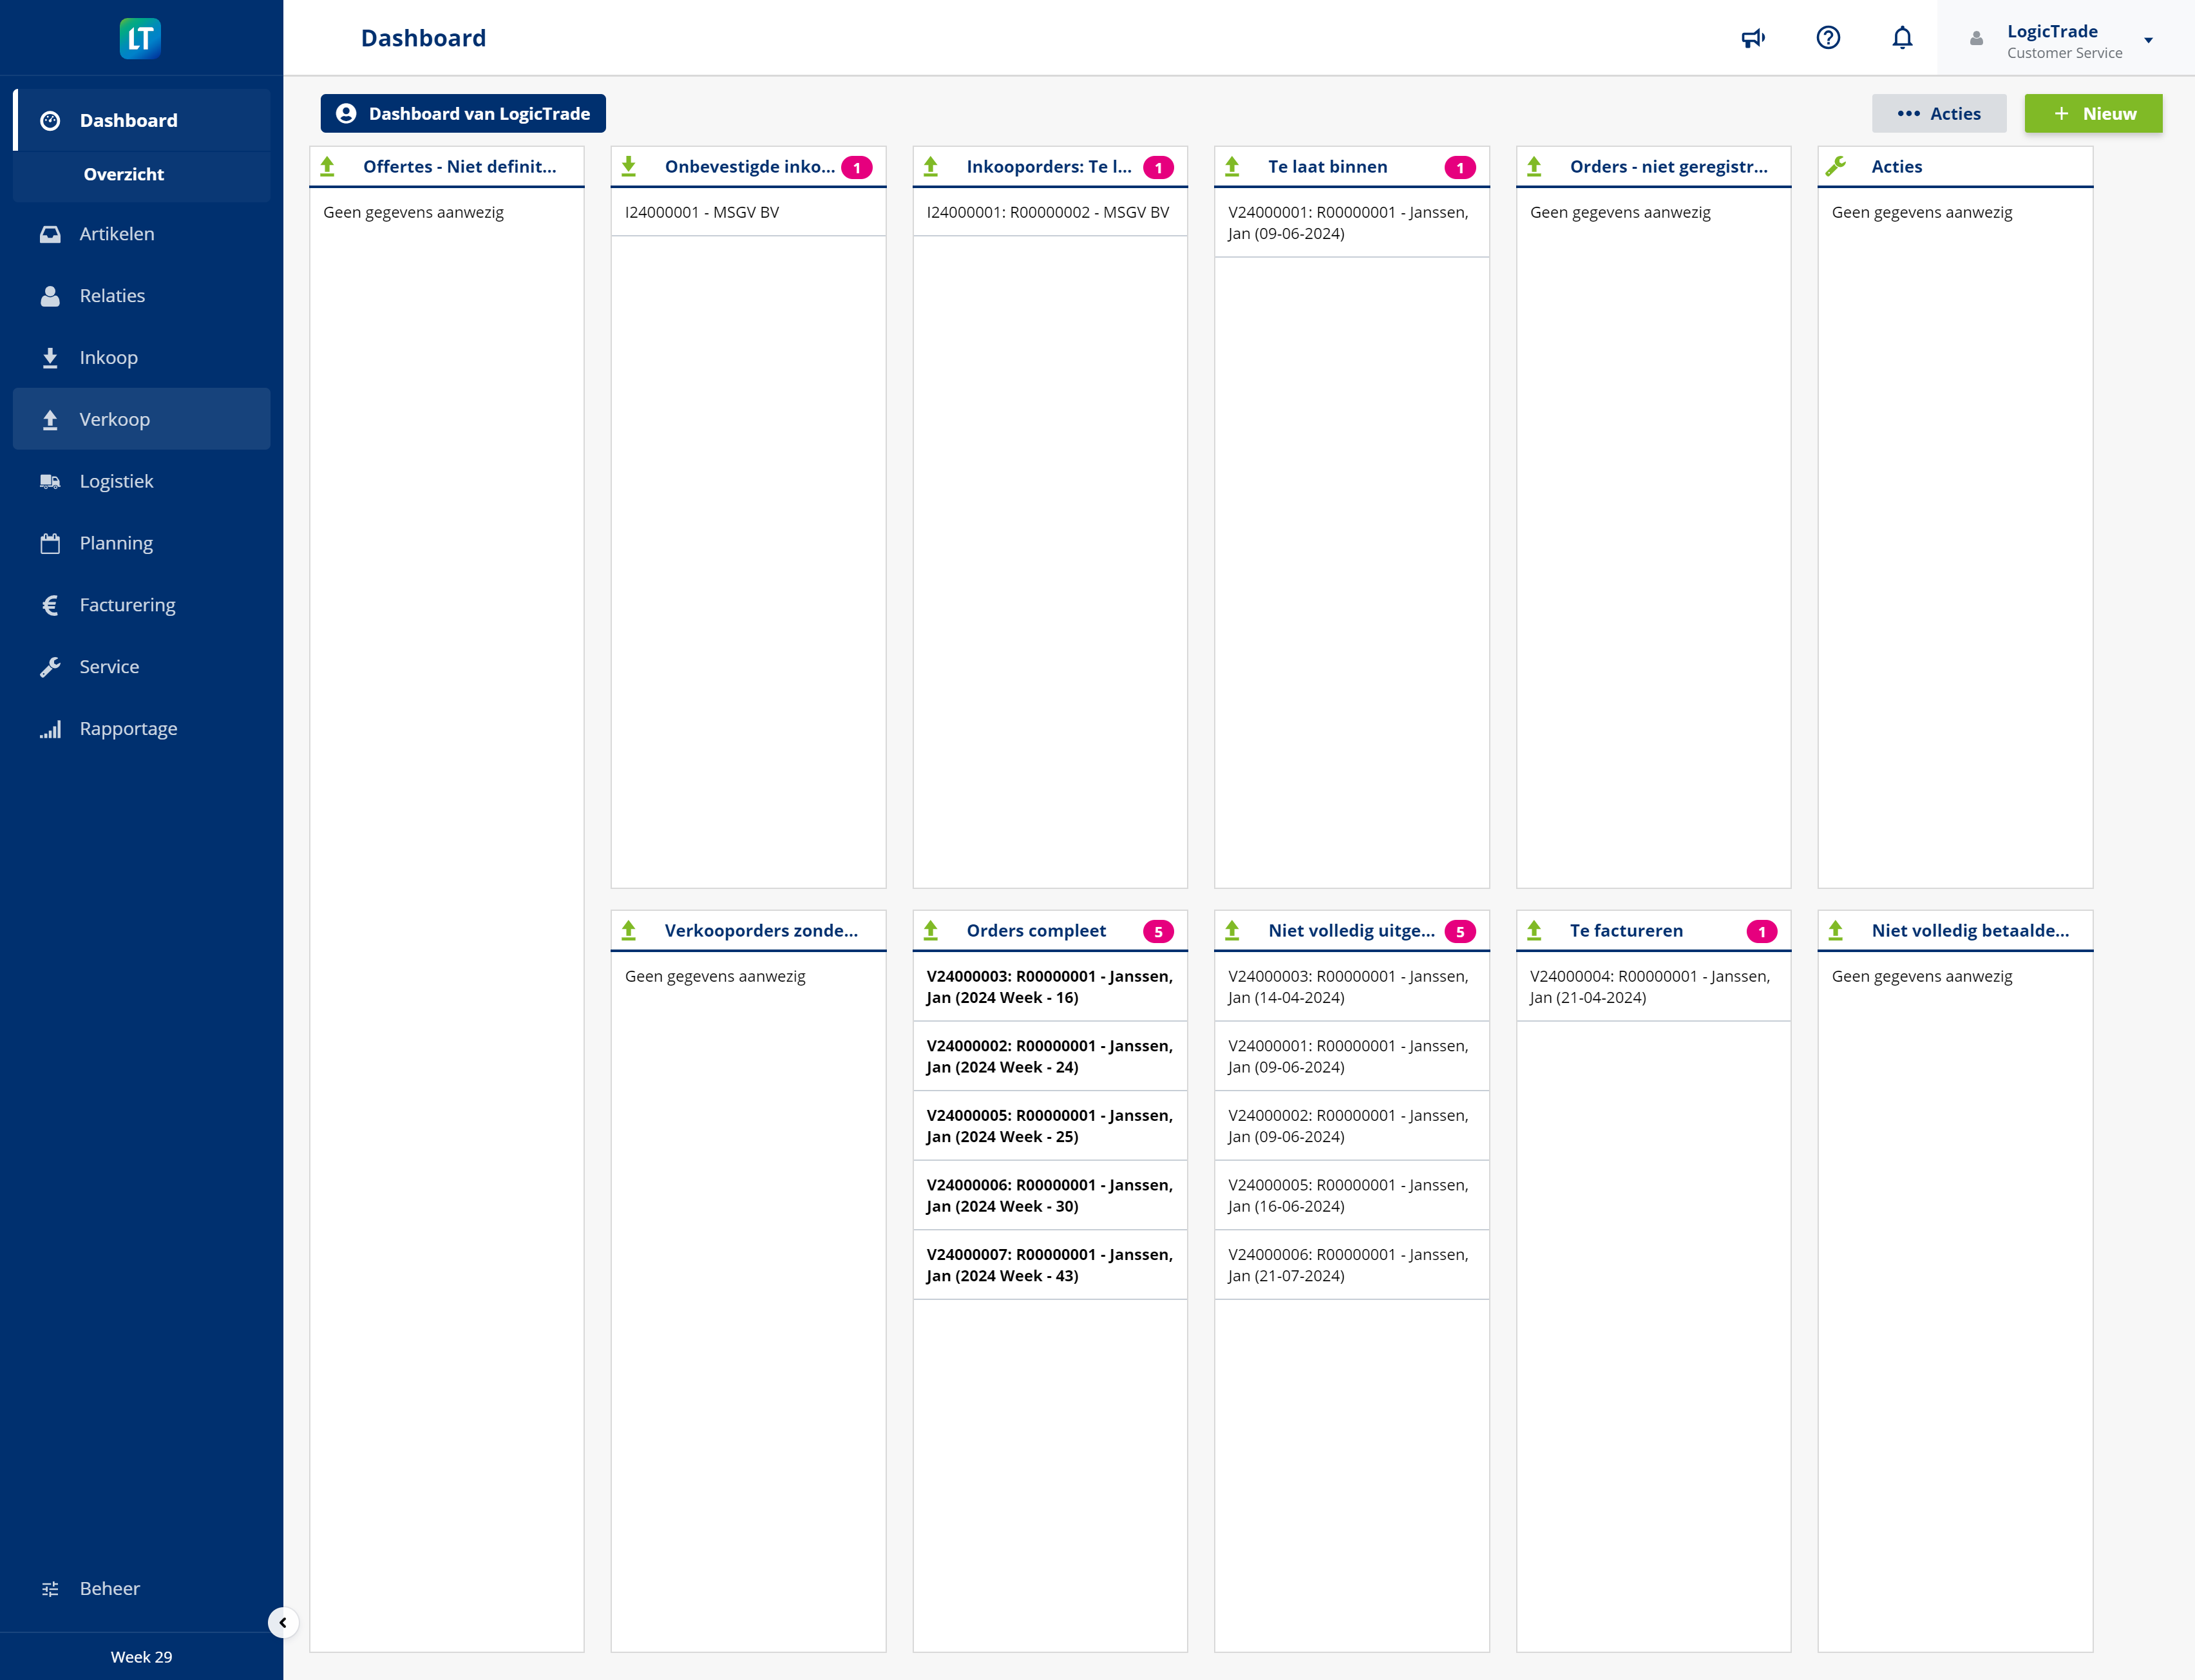Click the badge count 5 on Orders compleet
Viewport: 2195px width, 1680px height.
tap(1158, 932)
